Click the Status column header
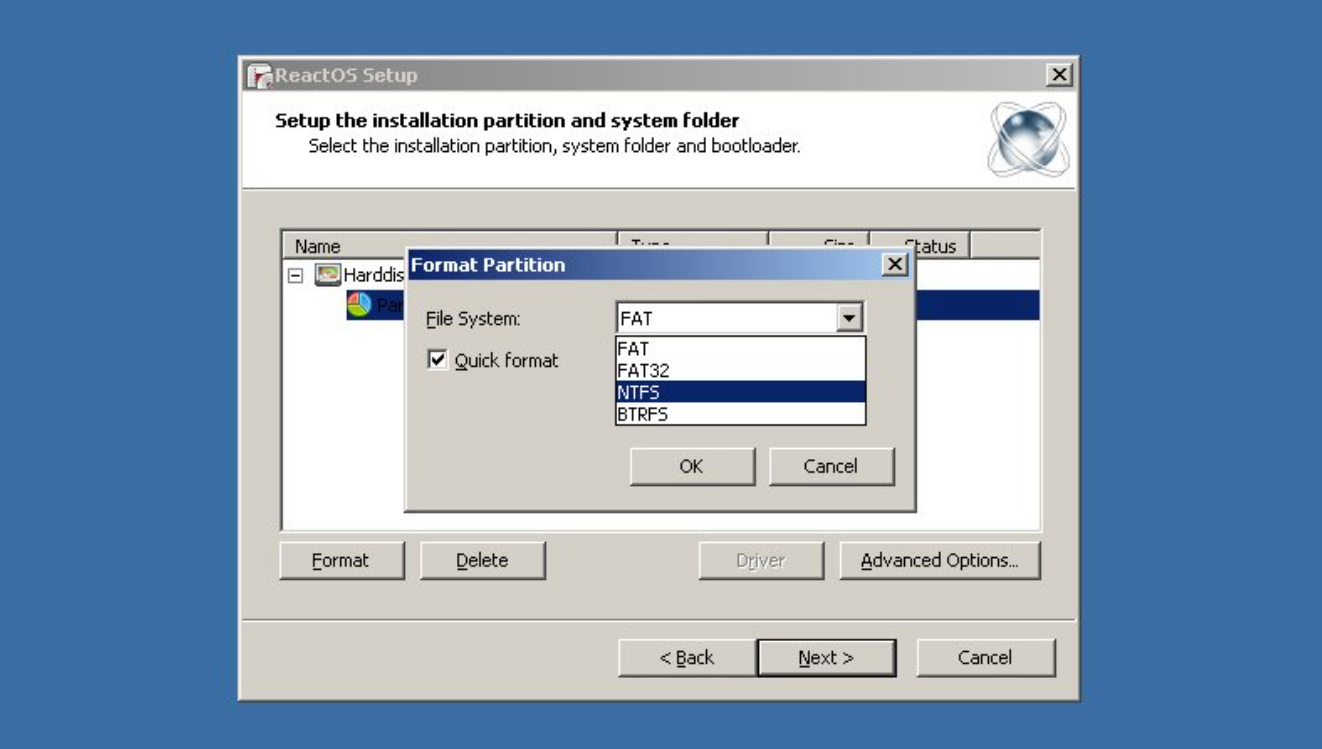 point(921,246)
